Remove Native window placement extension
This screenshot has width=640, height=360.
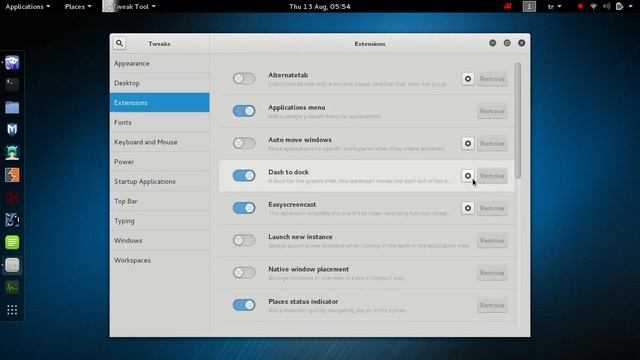point(492,273)
